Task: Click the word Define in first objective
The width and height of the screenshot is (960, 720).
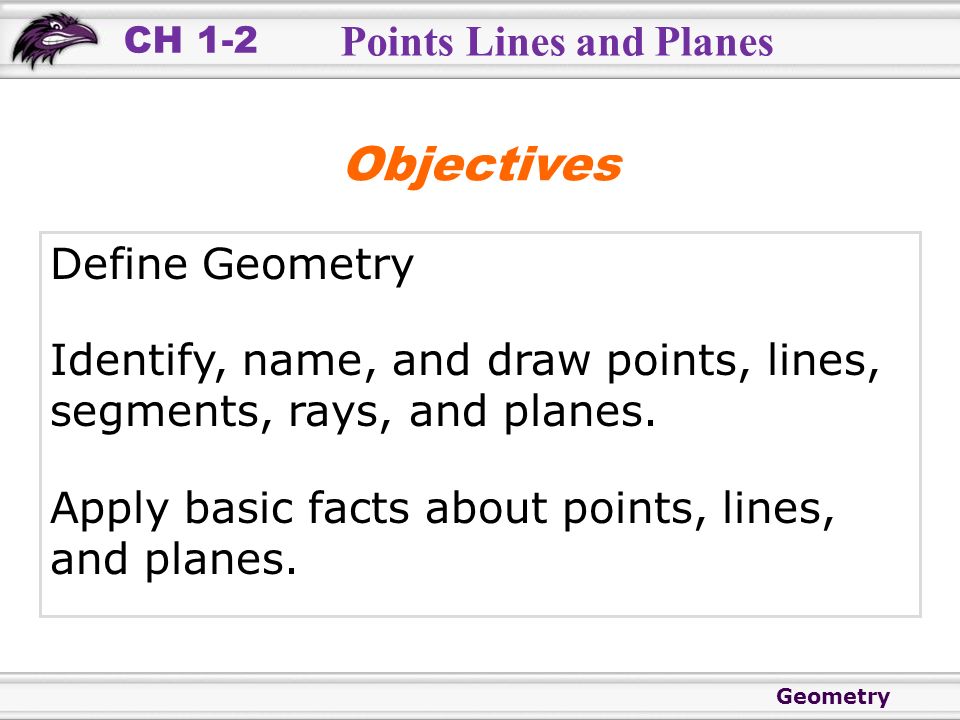Action: tap(119, 264)
